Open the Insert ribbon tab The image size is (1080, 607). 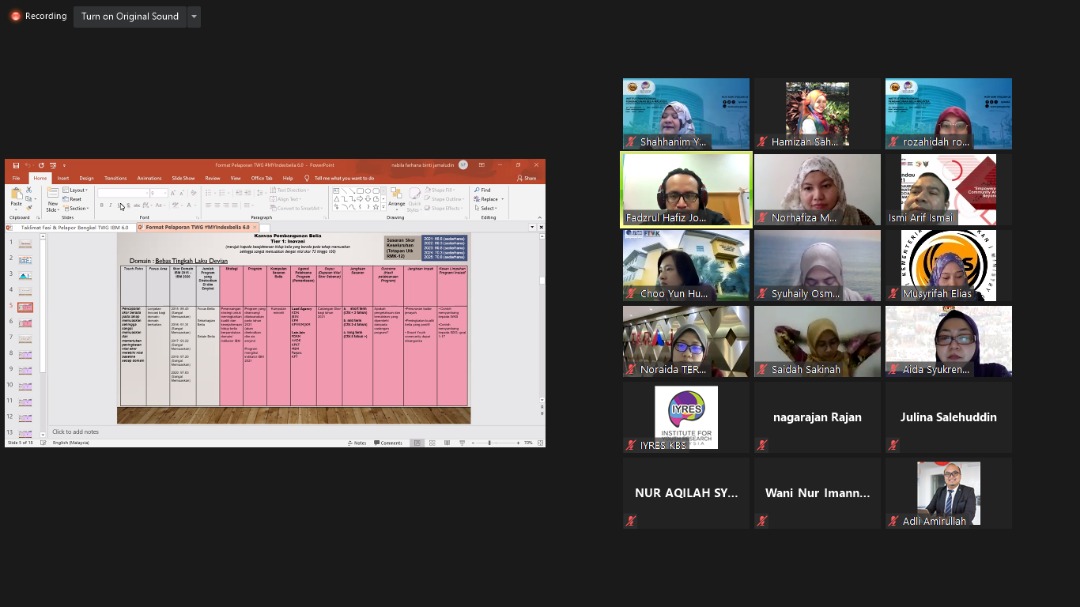[x=63, y=178]
